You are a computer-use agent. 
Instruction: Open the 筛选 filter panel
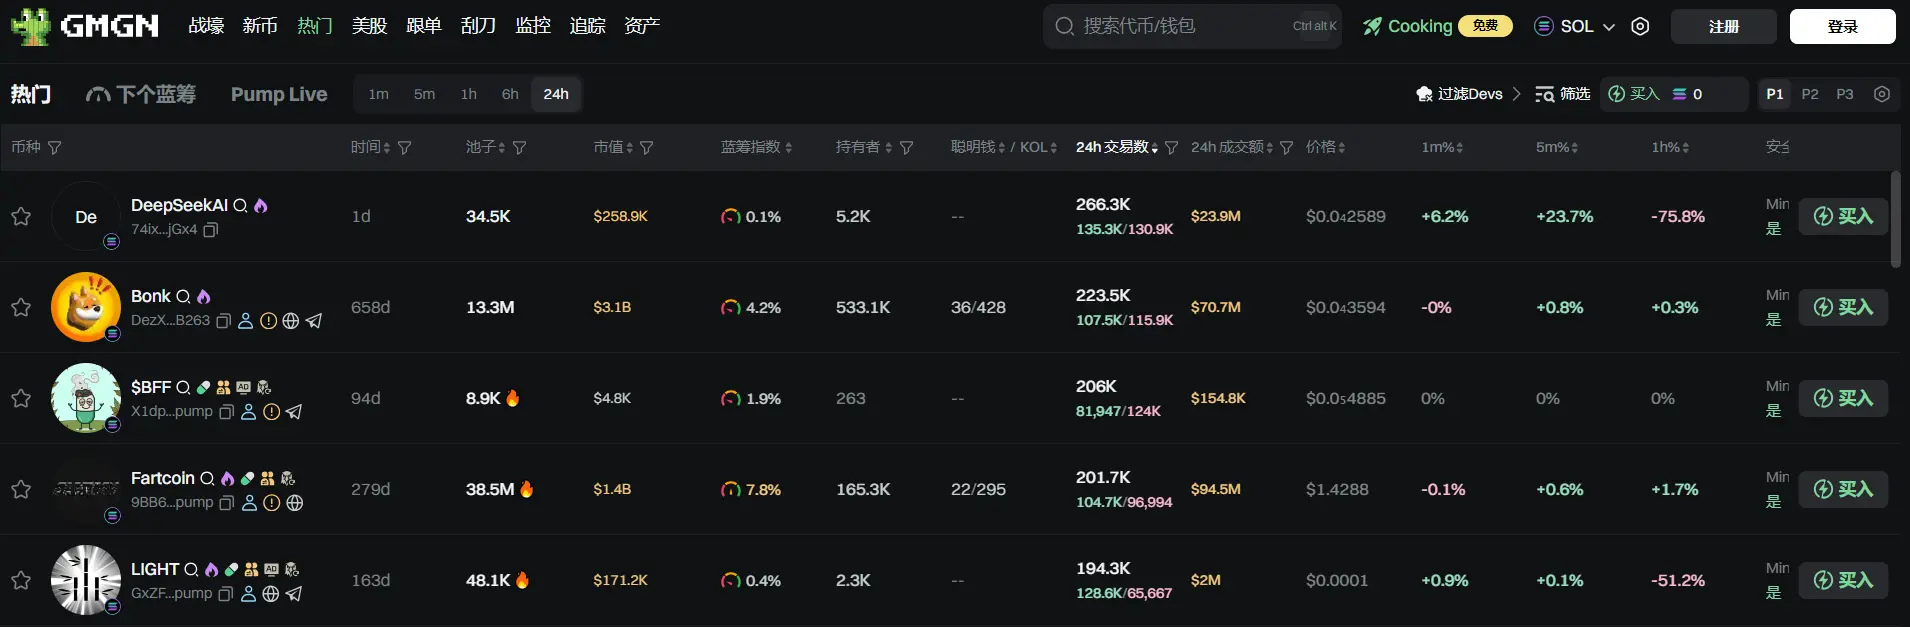1563,94
